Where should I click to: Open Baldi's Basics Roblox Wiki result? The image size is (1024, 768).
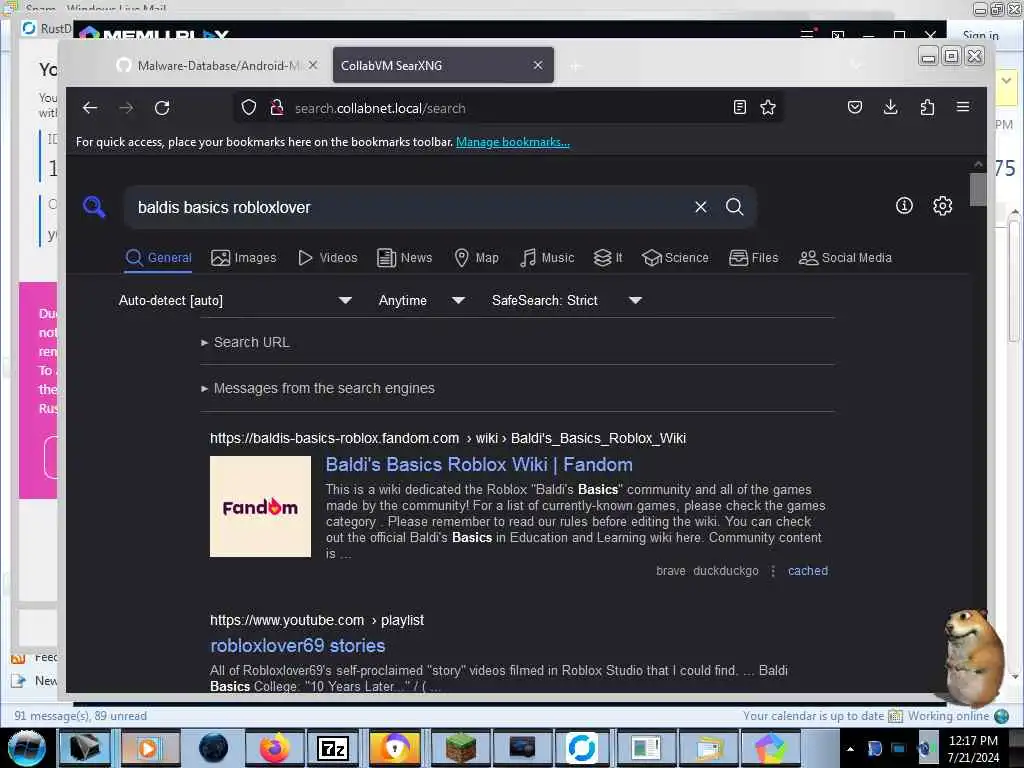(x=479, y=464)
